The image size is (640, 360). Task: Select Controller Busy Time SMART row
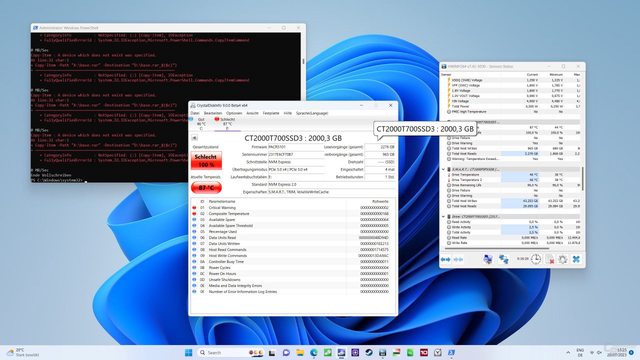291,262
